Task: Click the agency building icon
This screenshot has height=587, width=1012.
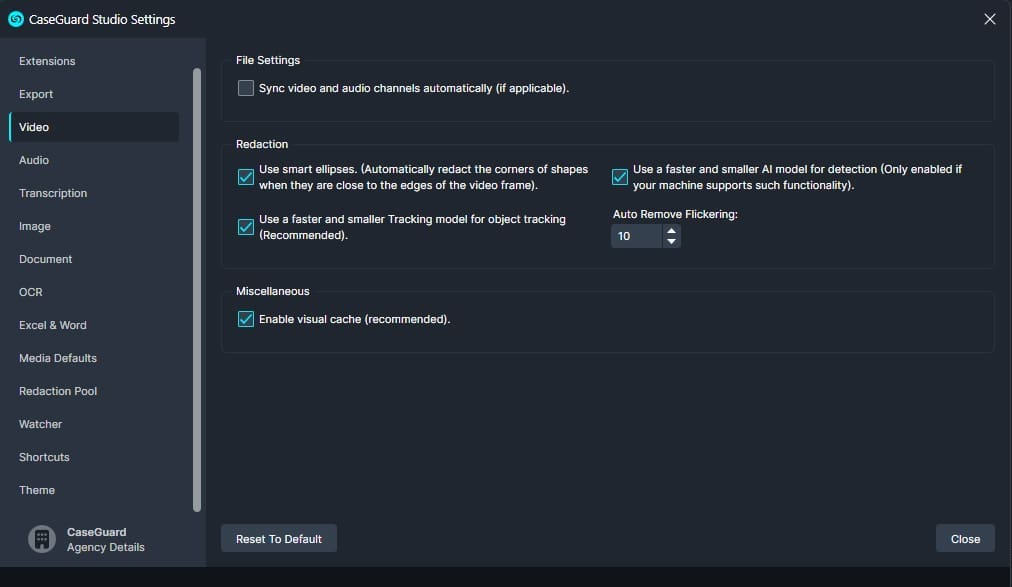Action: 41,539
